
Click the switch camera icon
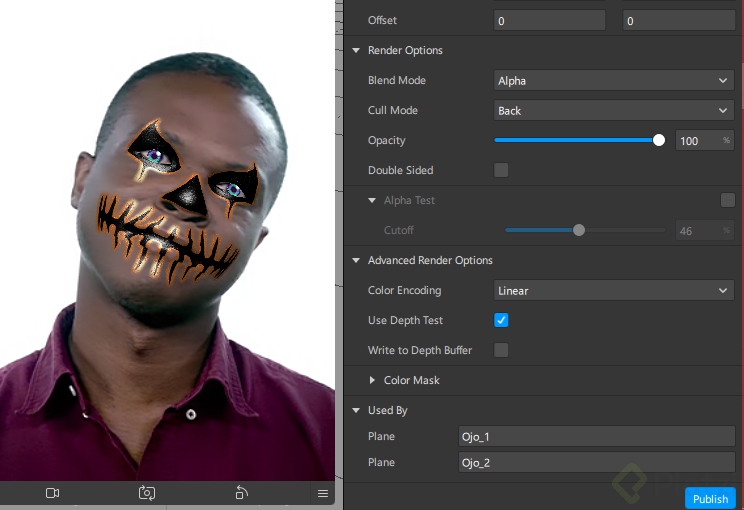point(147,493)
